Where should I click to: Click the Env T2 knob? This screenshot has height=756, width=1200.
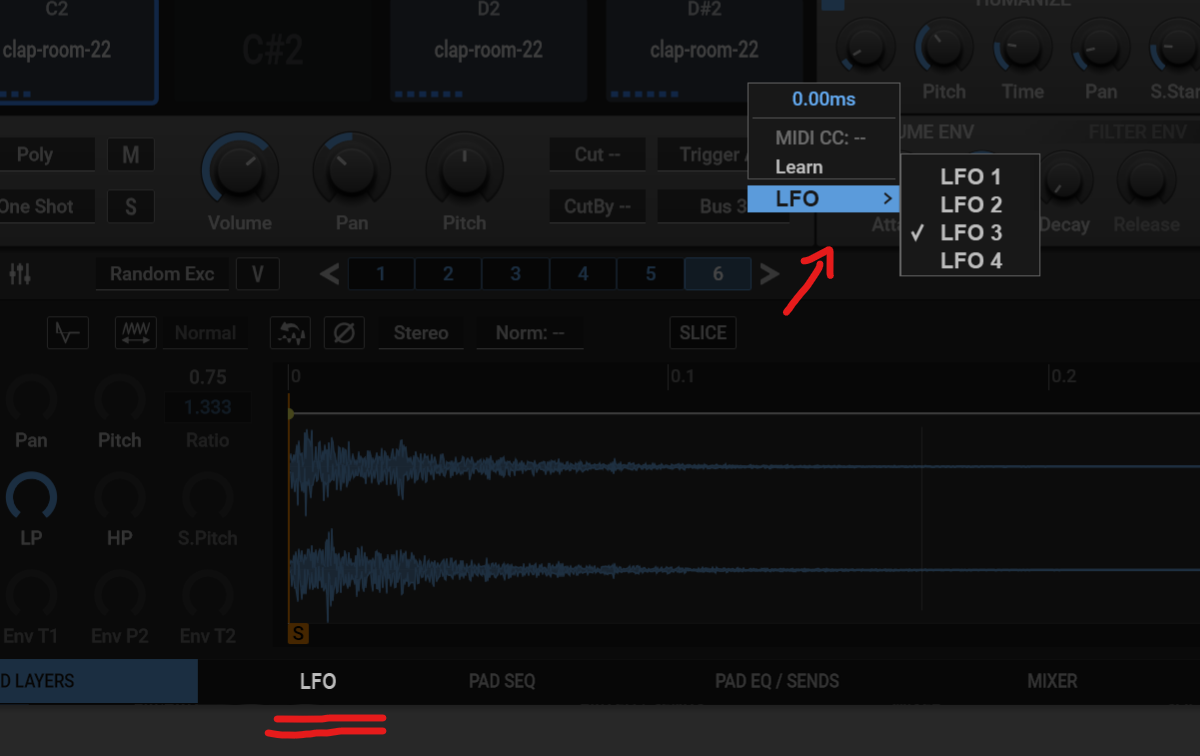click(207, 595)
